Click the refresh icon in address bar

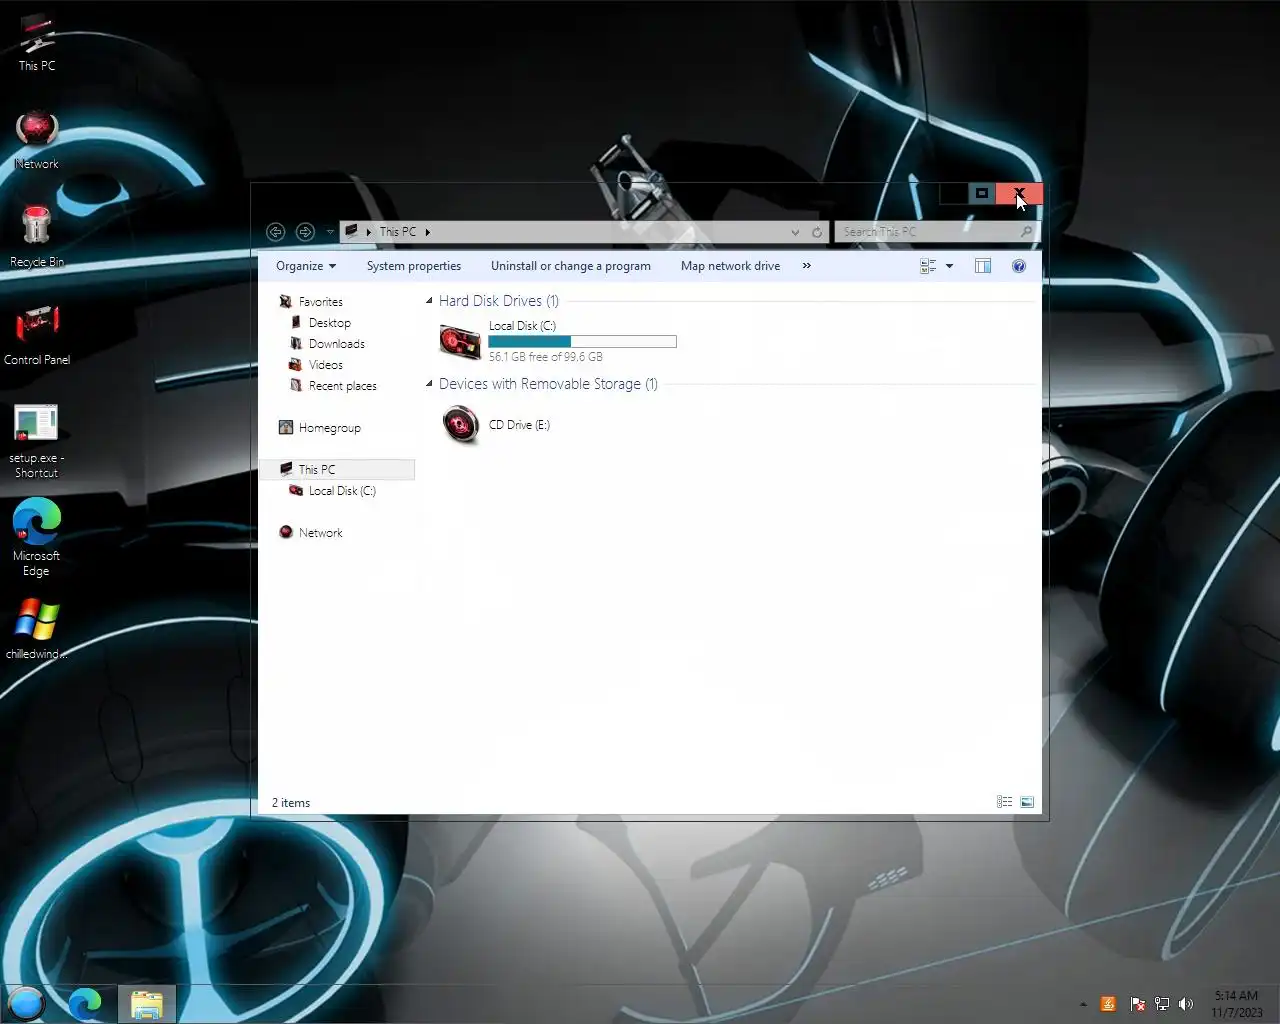(x=817, y=232)
